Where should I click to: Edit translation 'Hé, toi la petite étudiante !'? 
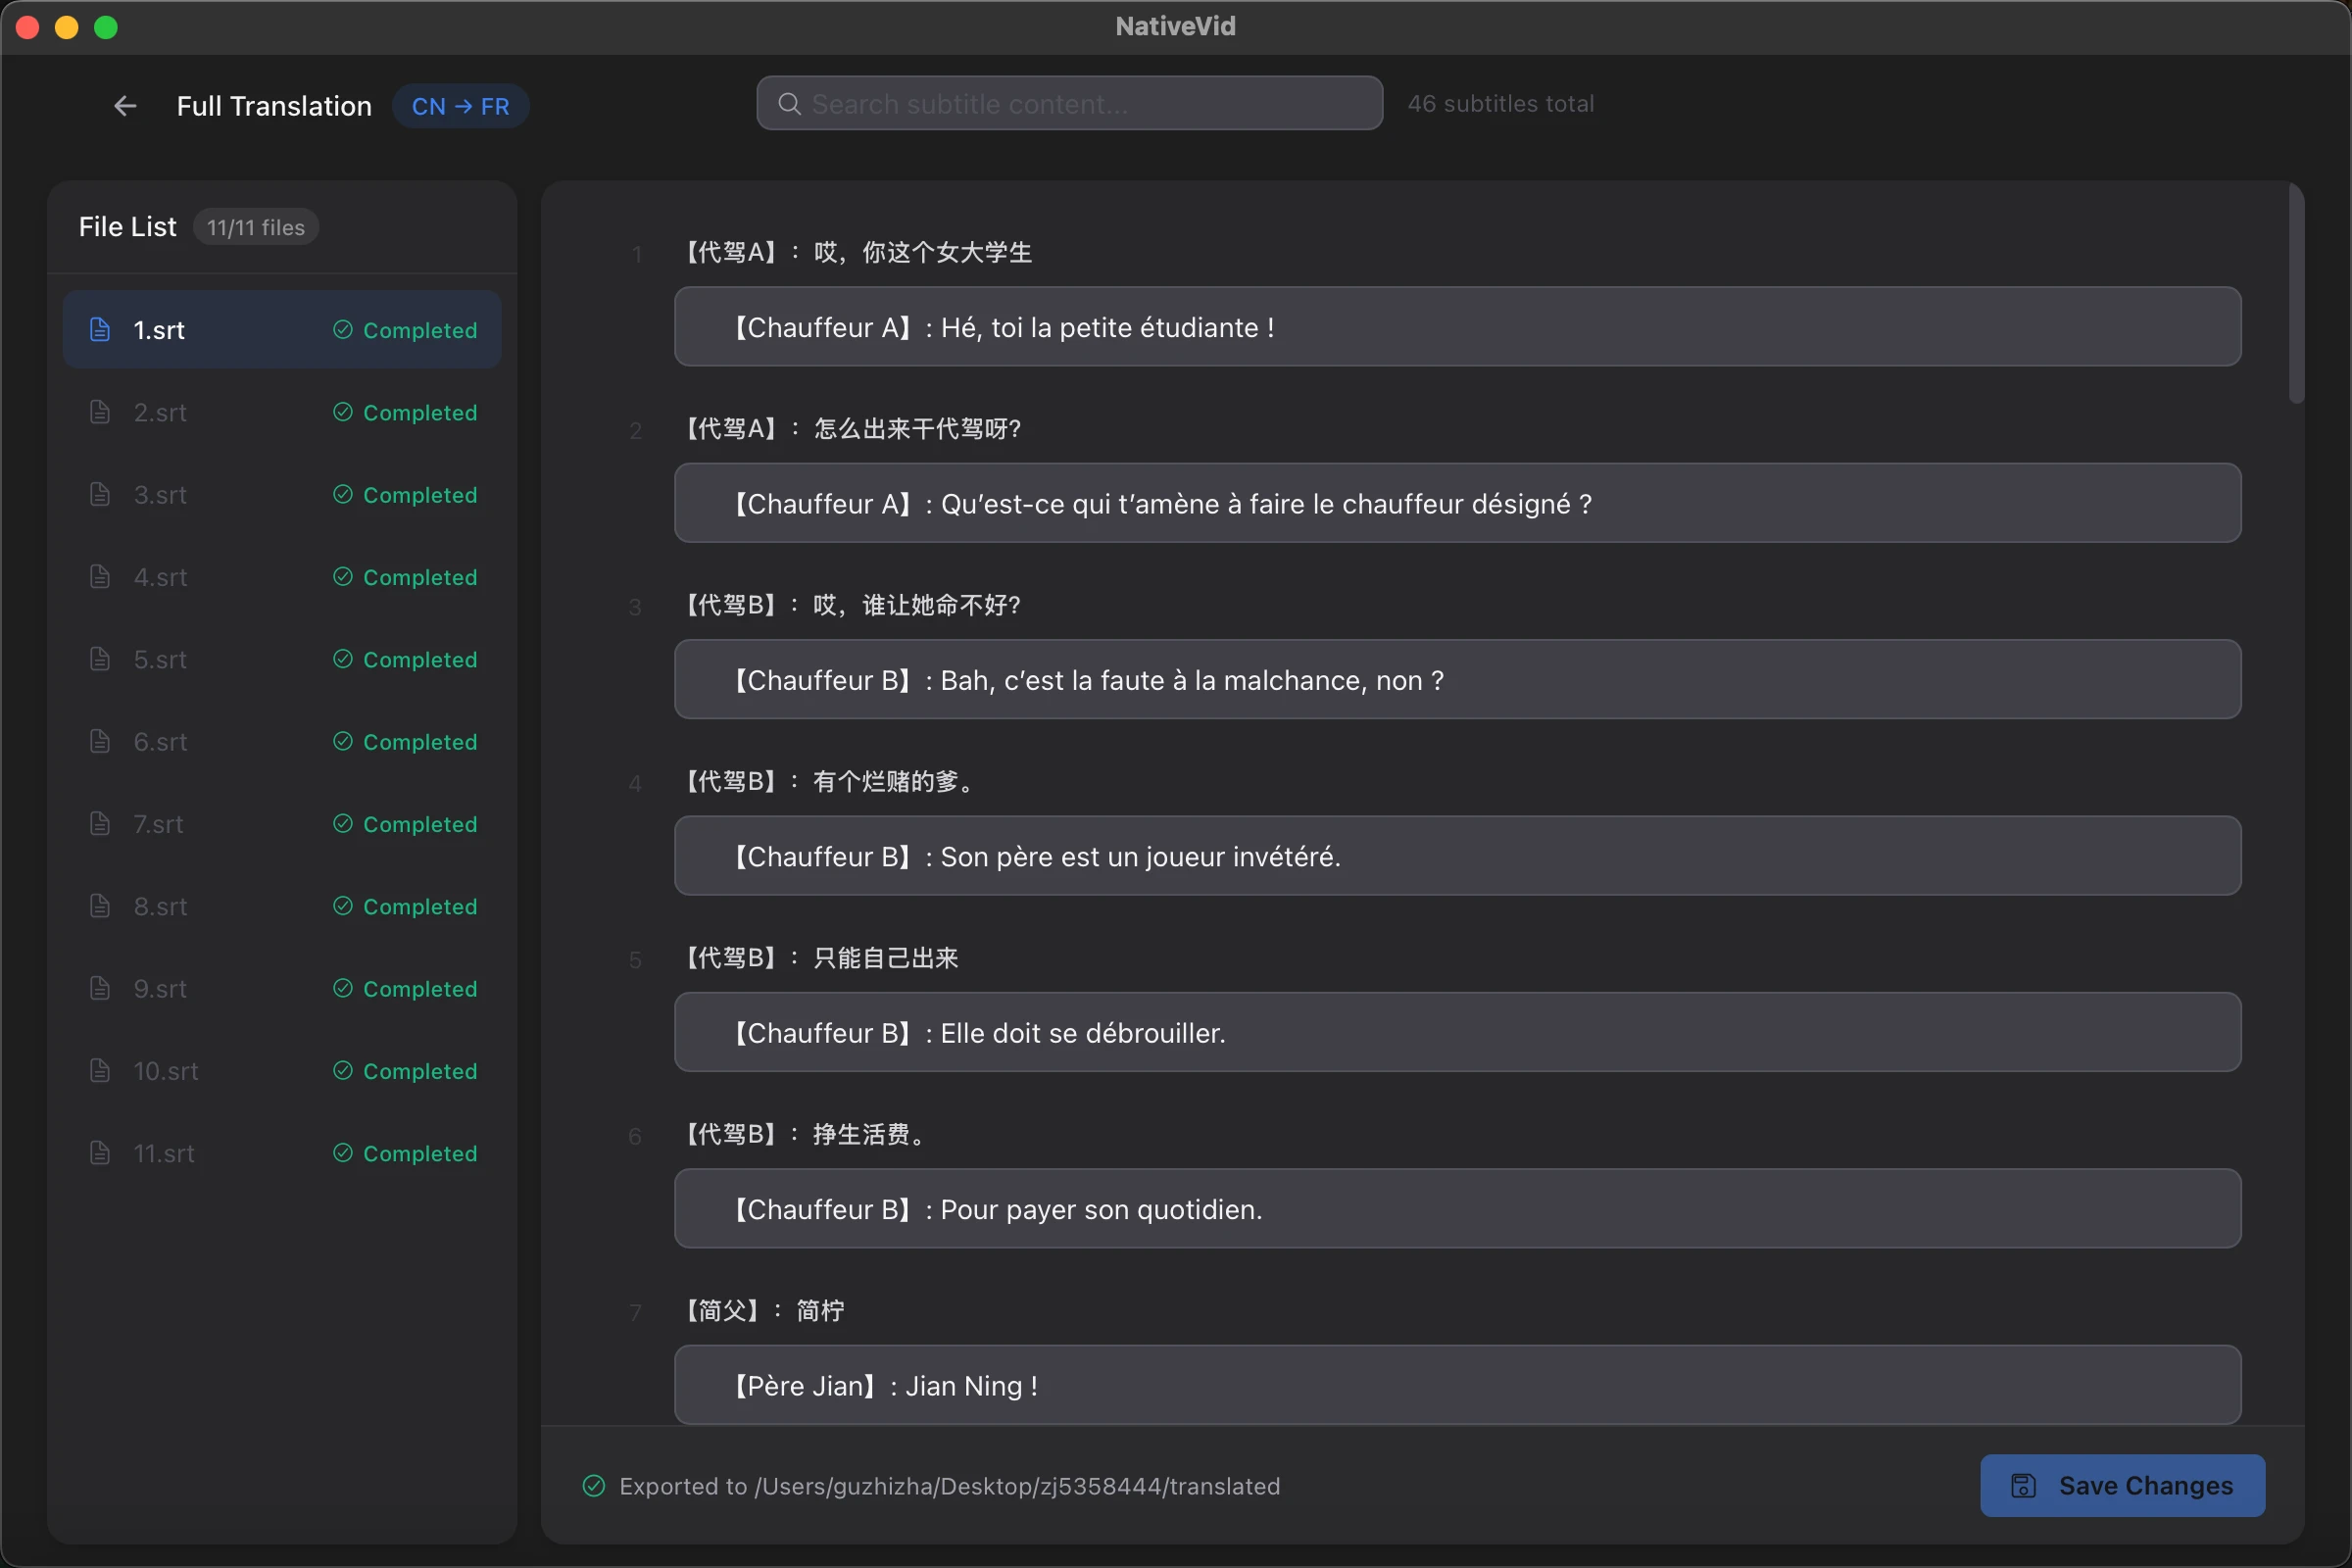1458,327
